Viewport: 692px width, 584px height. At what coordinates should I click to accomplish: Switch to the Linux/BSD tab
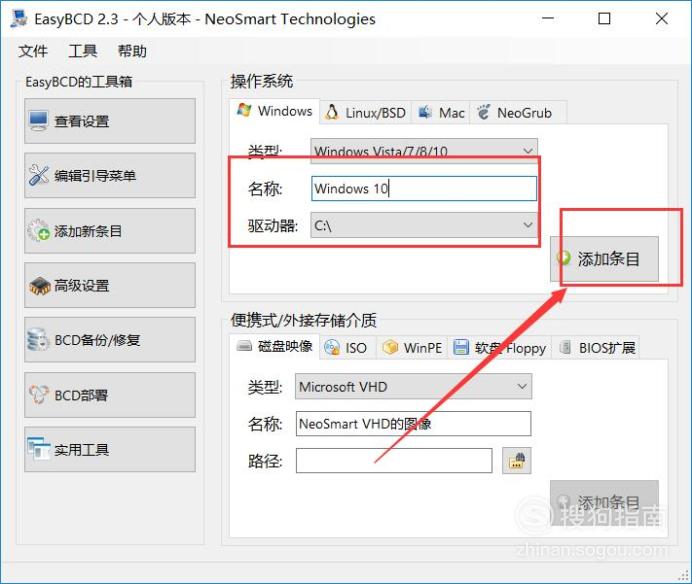coord(365,113)
